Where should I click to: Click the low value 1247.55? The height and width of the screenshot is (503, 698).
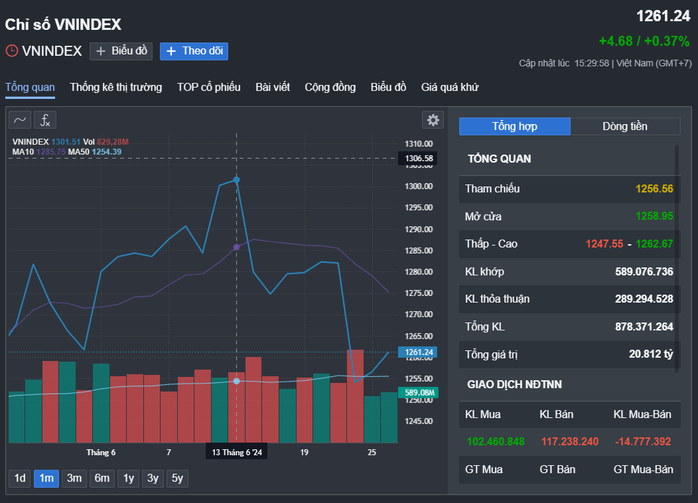click(x=604, y=244)
